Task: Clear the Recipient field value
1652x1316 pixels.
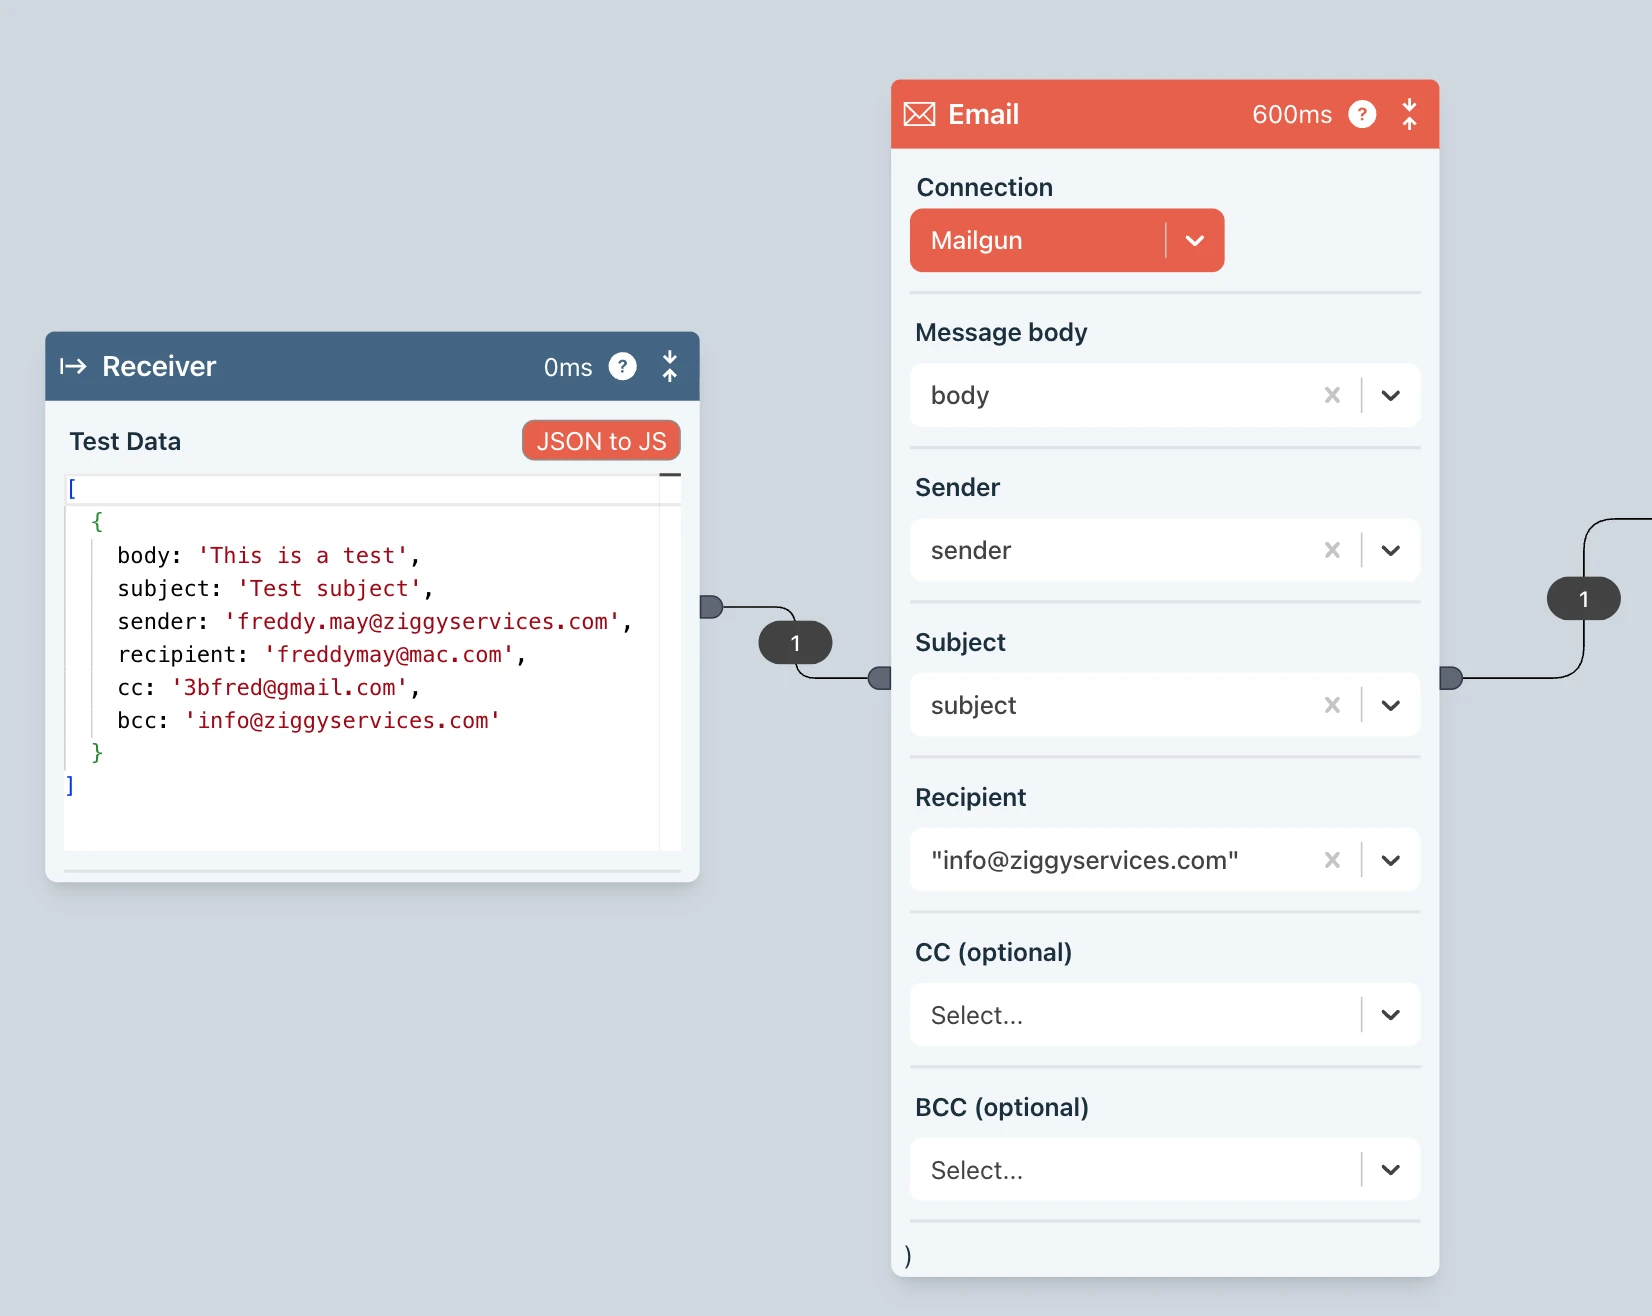Action: pyautogui.click(x=1332, y=860)
